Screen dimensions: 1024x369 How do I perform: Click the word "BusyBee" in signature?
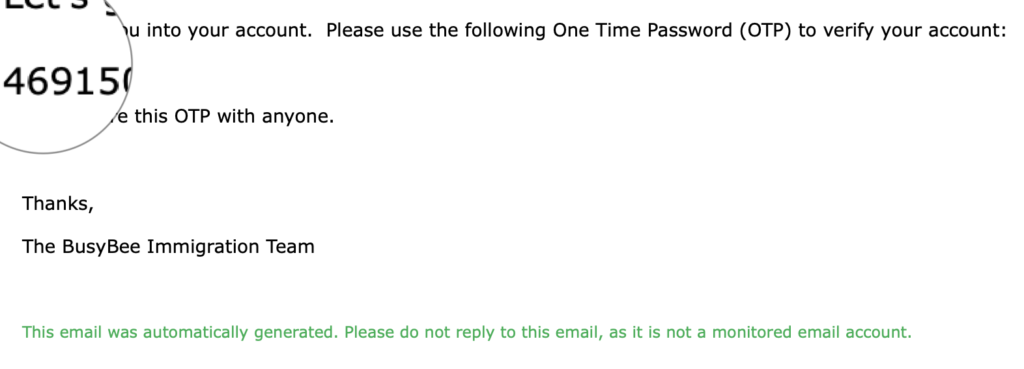101,246
